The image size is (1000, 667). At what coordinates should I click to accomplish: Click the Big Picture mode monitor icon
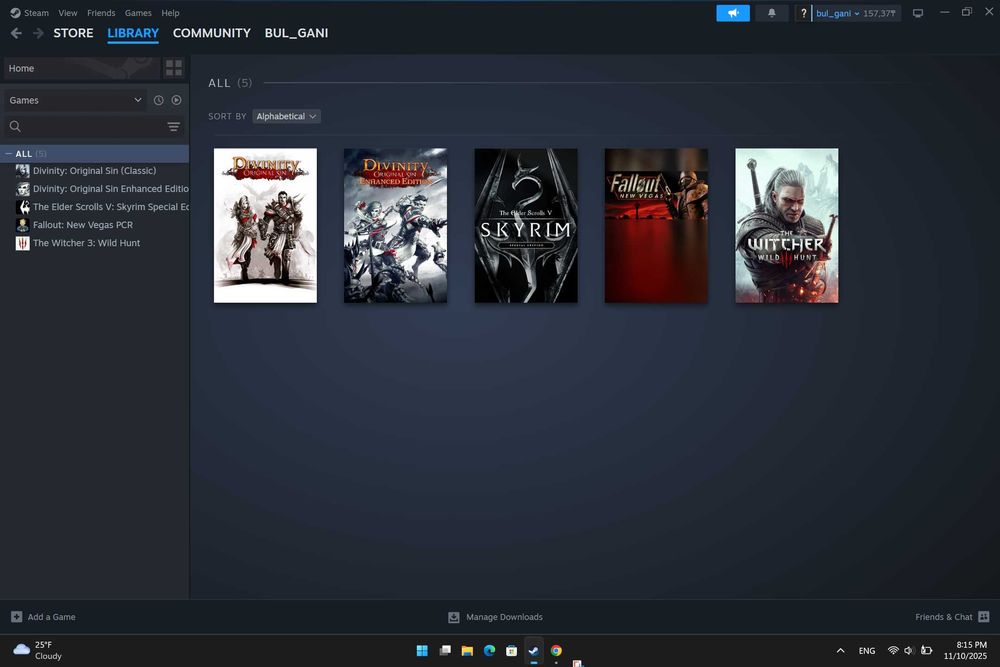click(x=918, y=13)
